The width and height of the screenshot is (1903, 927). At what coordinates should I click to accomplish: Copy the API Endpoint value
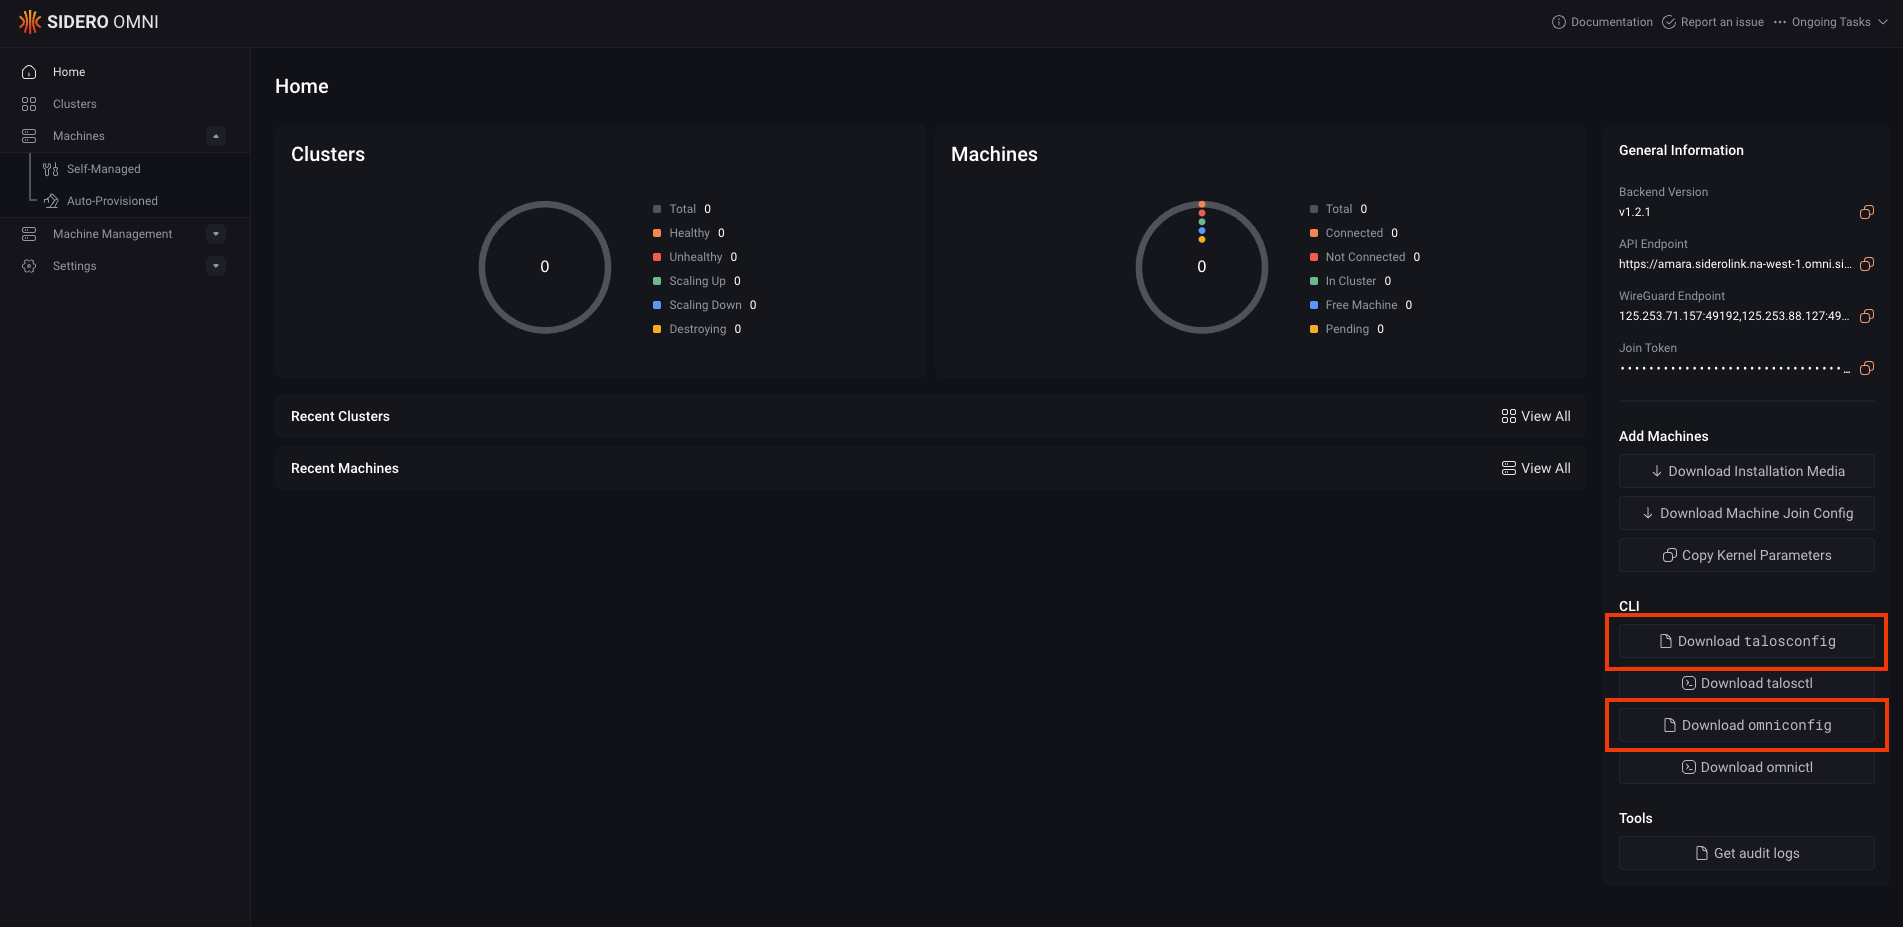click(1866, 264)
